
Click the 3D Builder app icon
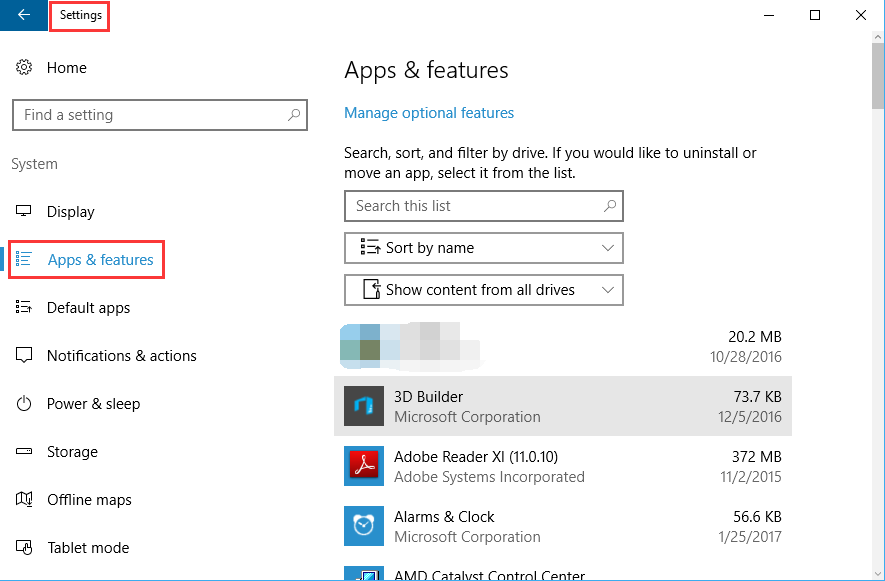364,406
